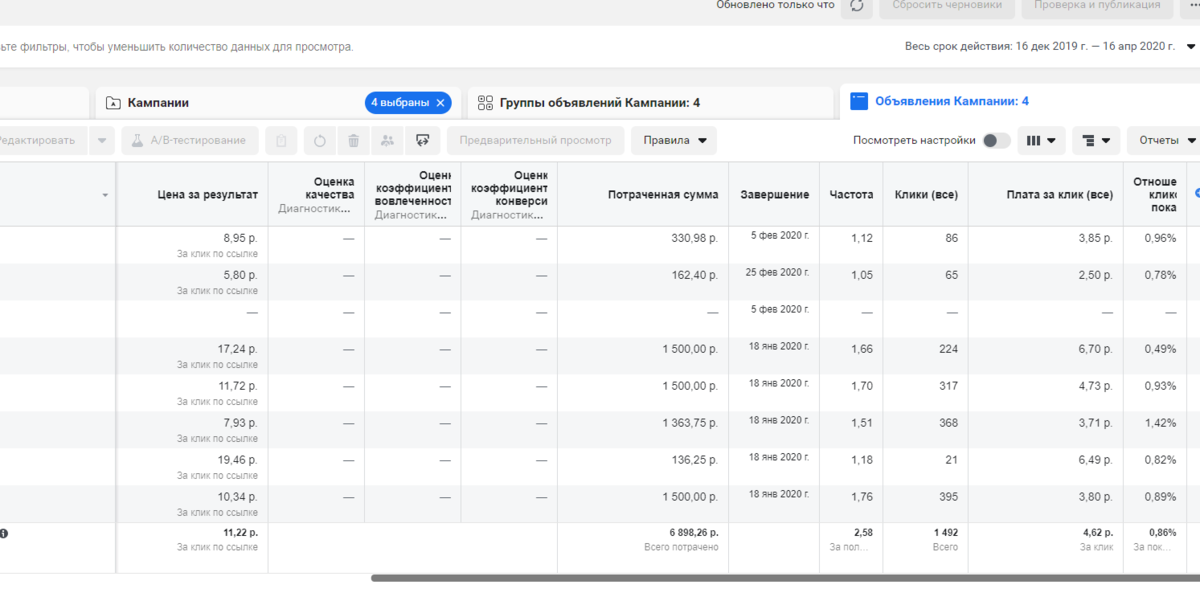Click the 'Проверка и публикация' button
The width and height of the screenshot is (1200, 605).
[1097, 6]
